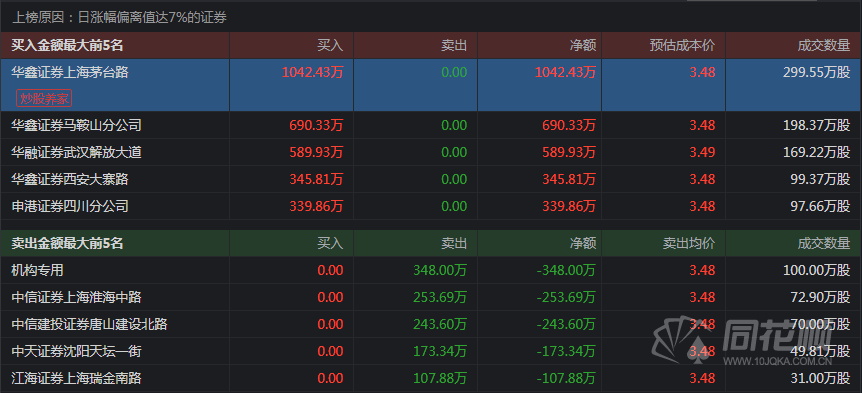The height and width of the screenshot is (393, 862).
Task: Click the 买入金额最大前5名 section header
Action: click(67, 46)
